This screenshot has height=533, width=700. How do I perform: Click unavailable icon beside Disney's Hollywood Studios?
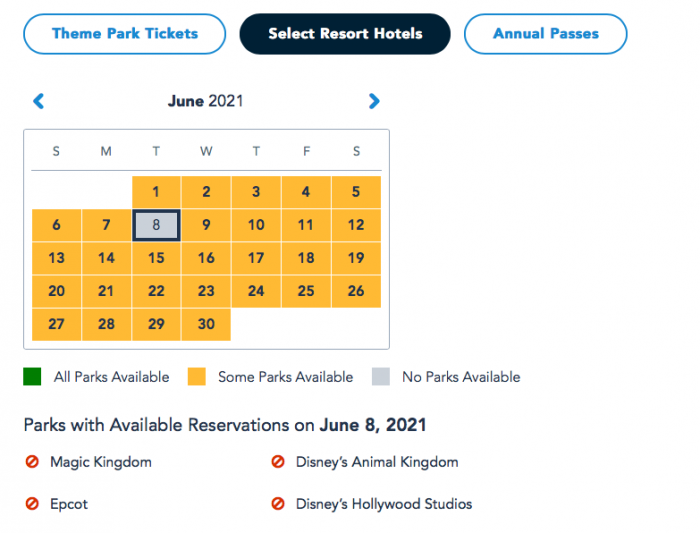click(x=278, y=504)
